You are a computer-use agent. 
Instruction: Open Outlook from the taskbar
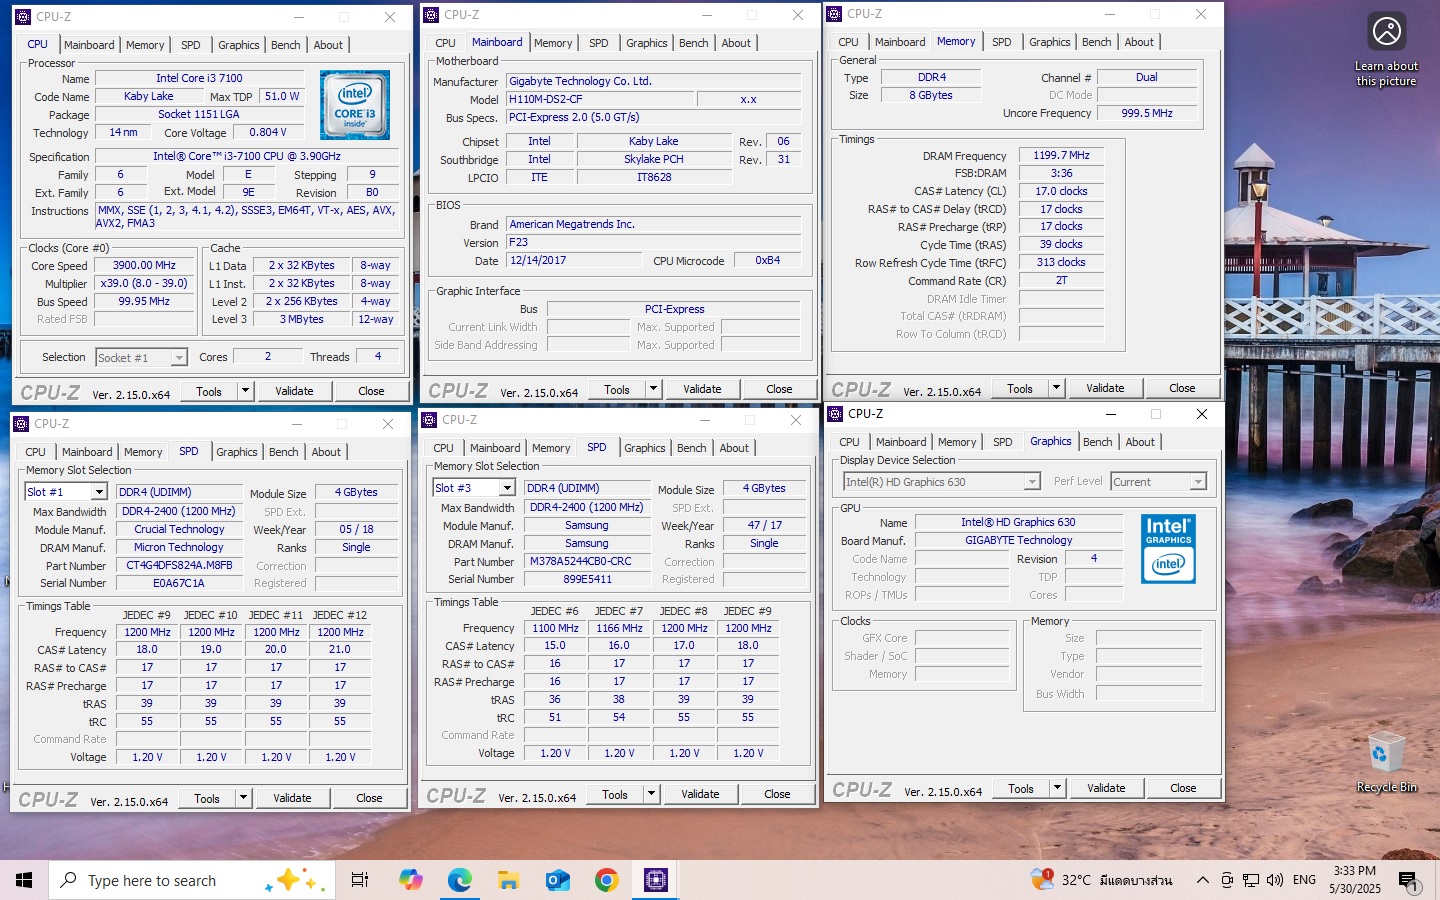pyautogui.click(x=557, y=880)
